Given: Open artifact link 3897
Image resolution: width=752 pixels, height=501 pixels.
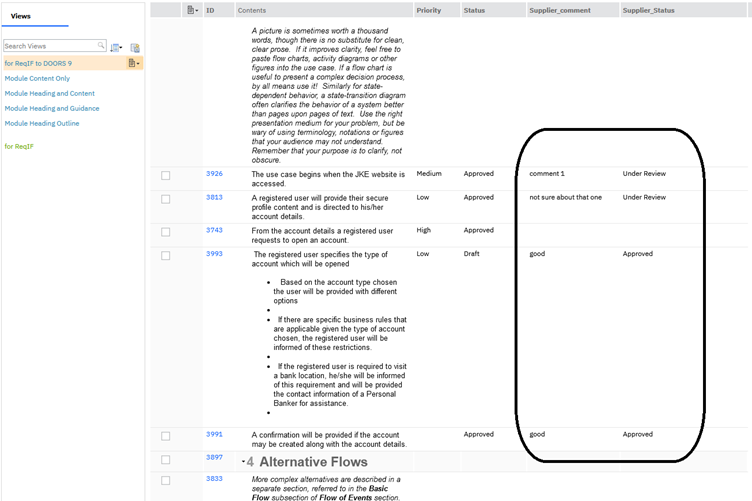Looking at the screenshot, I should (214, 458).
